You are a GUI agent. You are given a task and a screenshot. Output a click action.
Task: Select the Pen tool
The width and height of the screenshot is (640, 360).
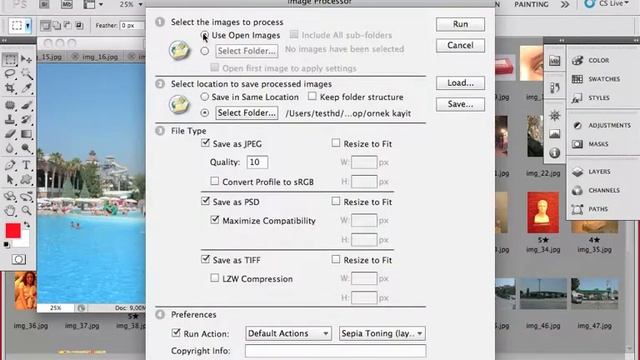point(10,165)
